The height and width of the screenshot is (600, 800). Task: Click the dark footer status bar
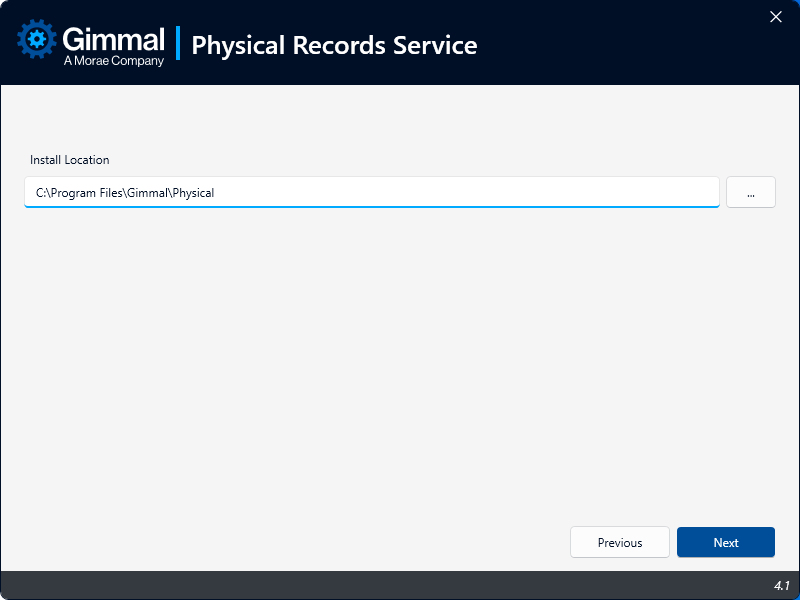[400, 585]
